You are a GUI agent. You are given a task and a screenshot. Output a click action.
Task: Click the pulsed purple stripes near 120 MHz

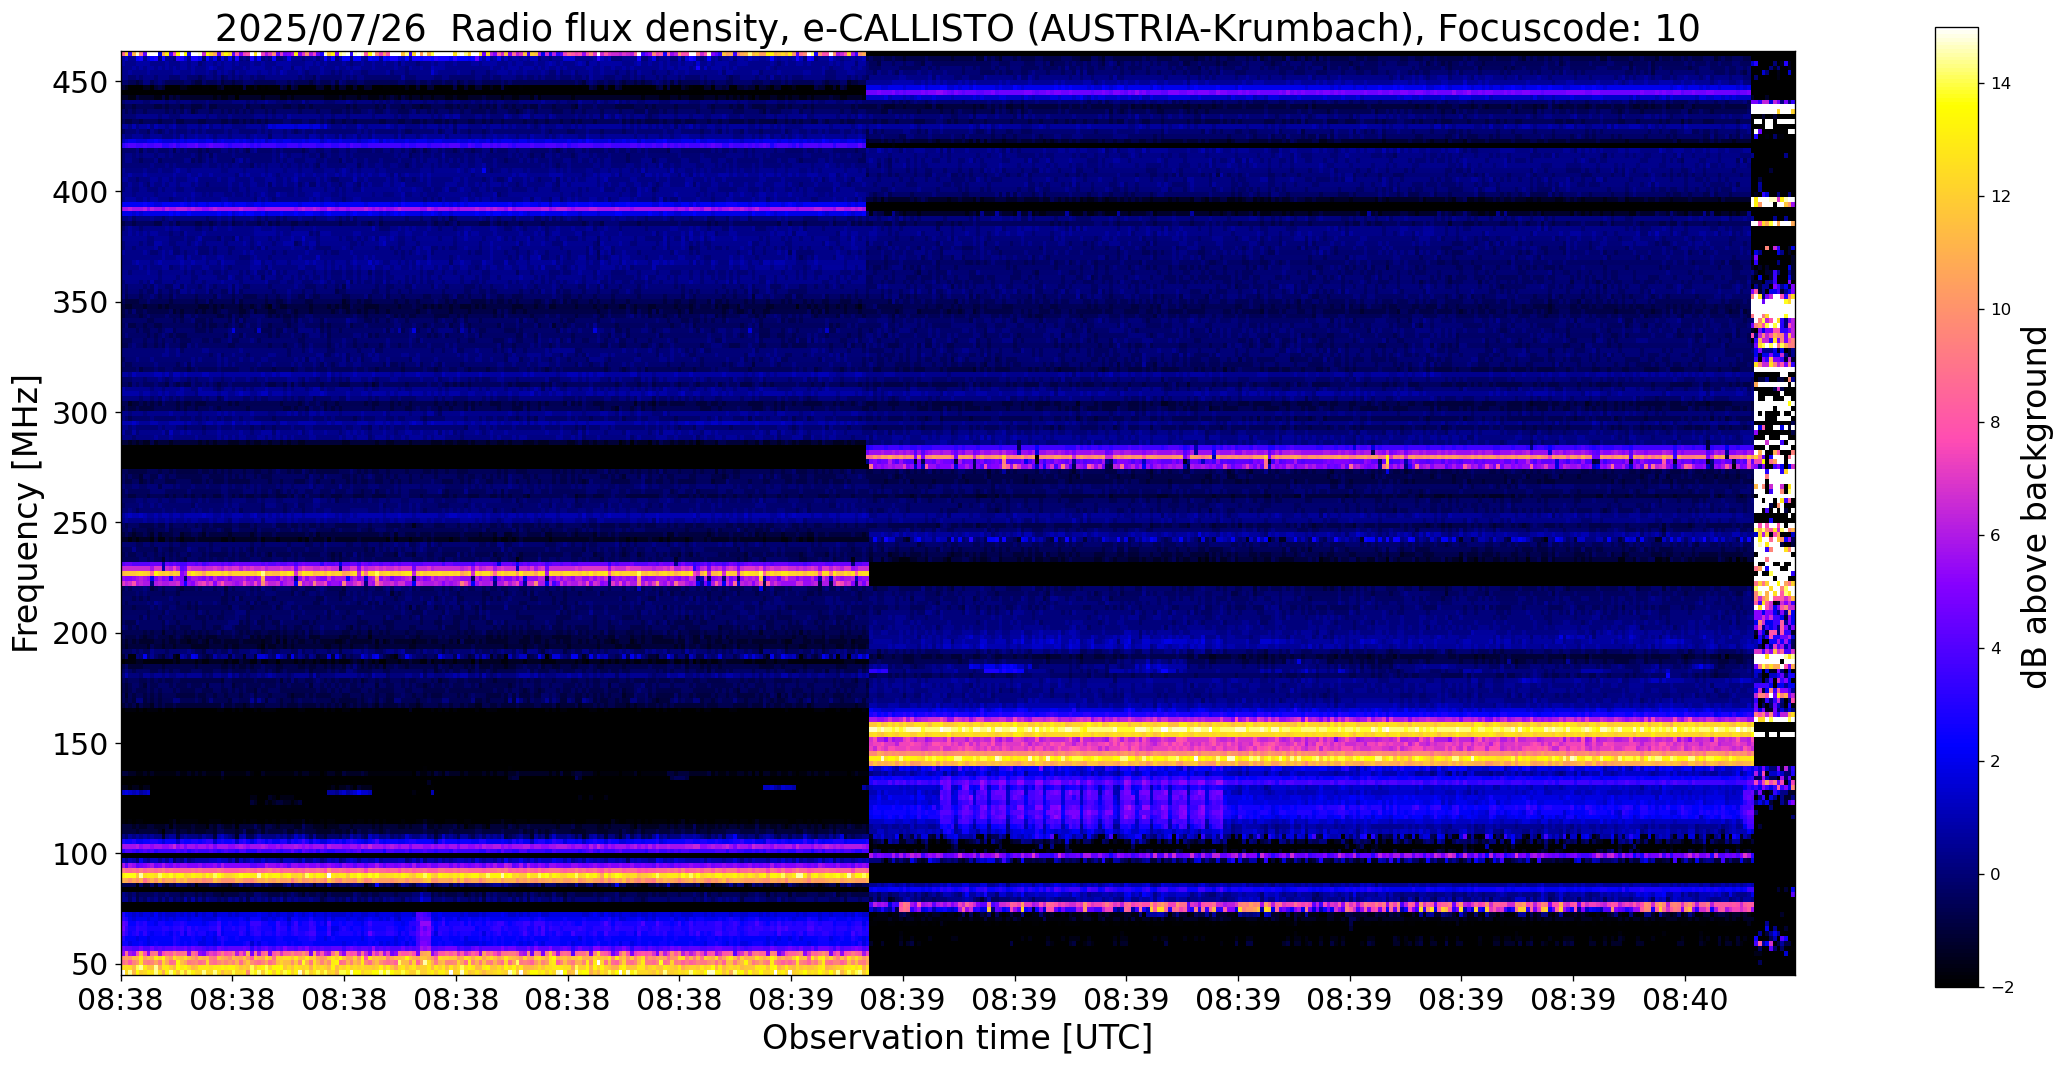click(x=1081, y=805)
